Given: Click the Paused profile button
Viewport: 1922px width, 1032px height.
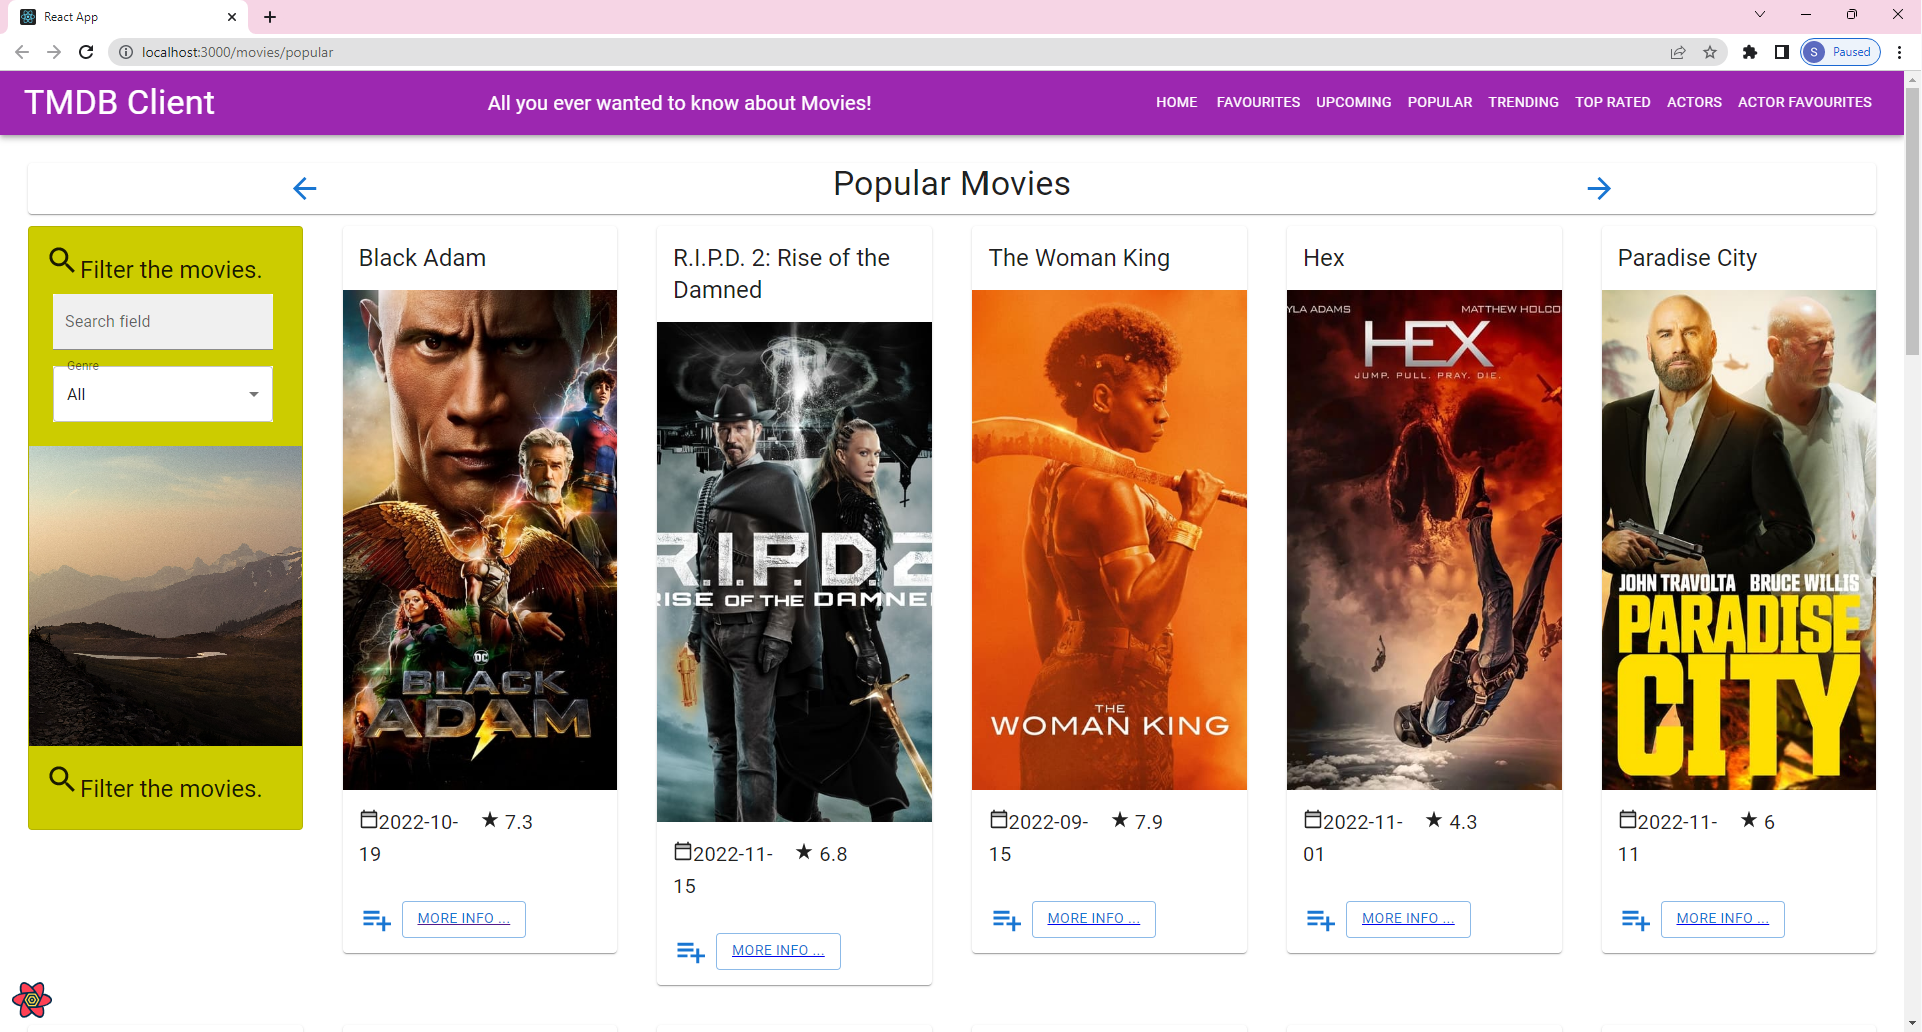Looking at the screenshot, I should tap(1840, 52).
